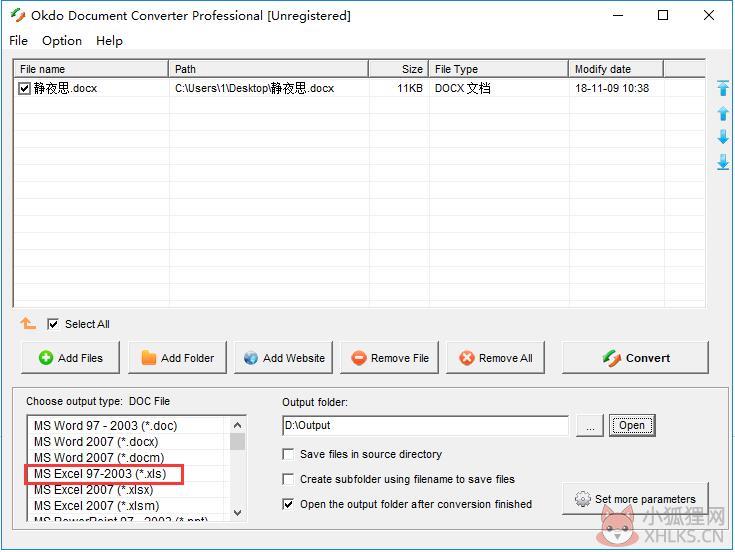Sort by File Type column header
Image resolution: width=735 pixels, height=552 pixels.
click(498, 69)
